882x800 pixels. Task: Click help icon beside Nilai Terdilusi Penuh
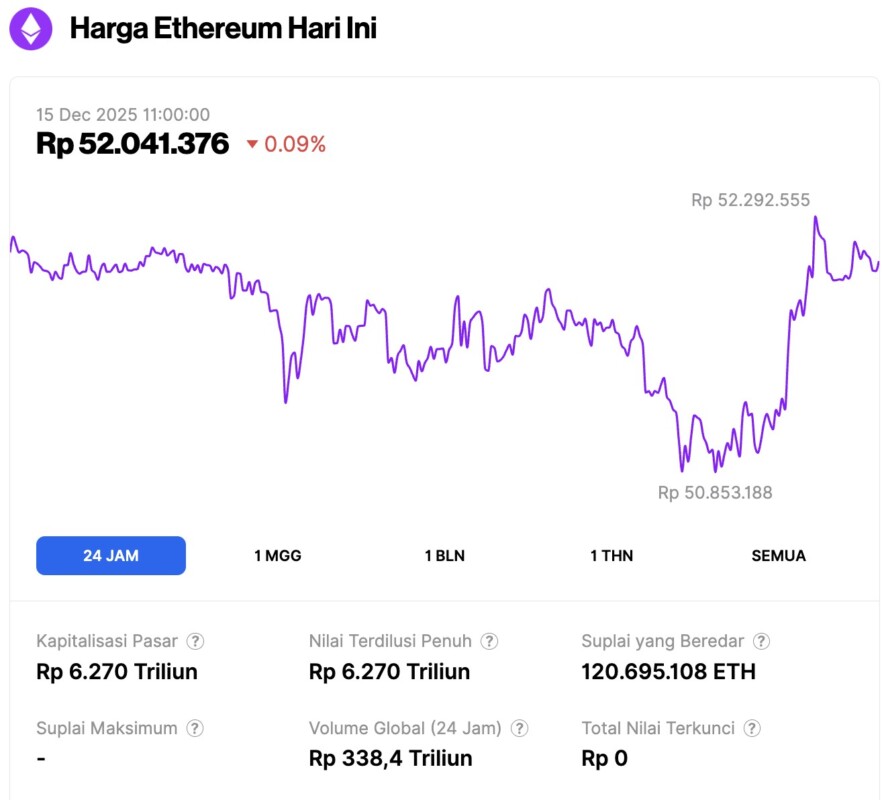pos(489,641)
